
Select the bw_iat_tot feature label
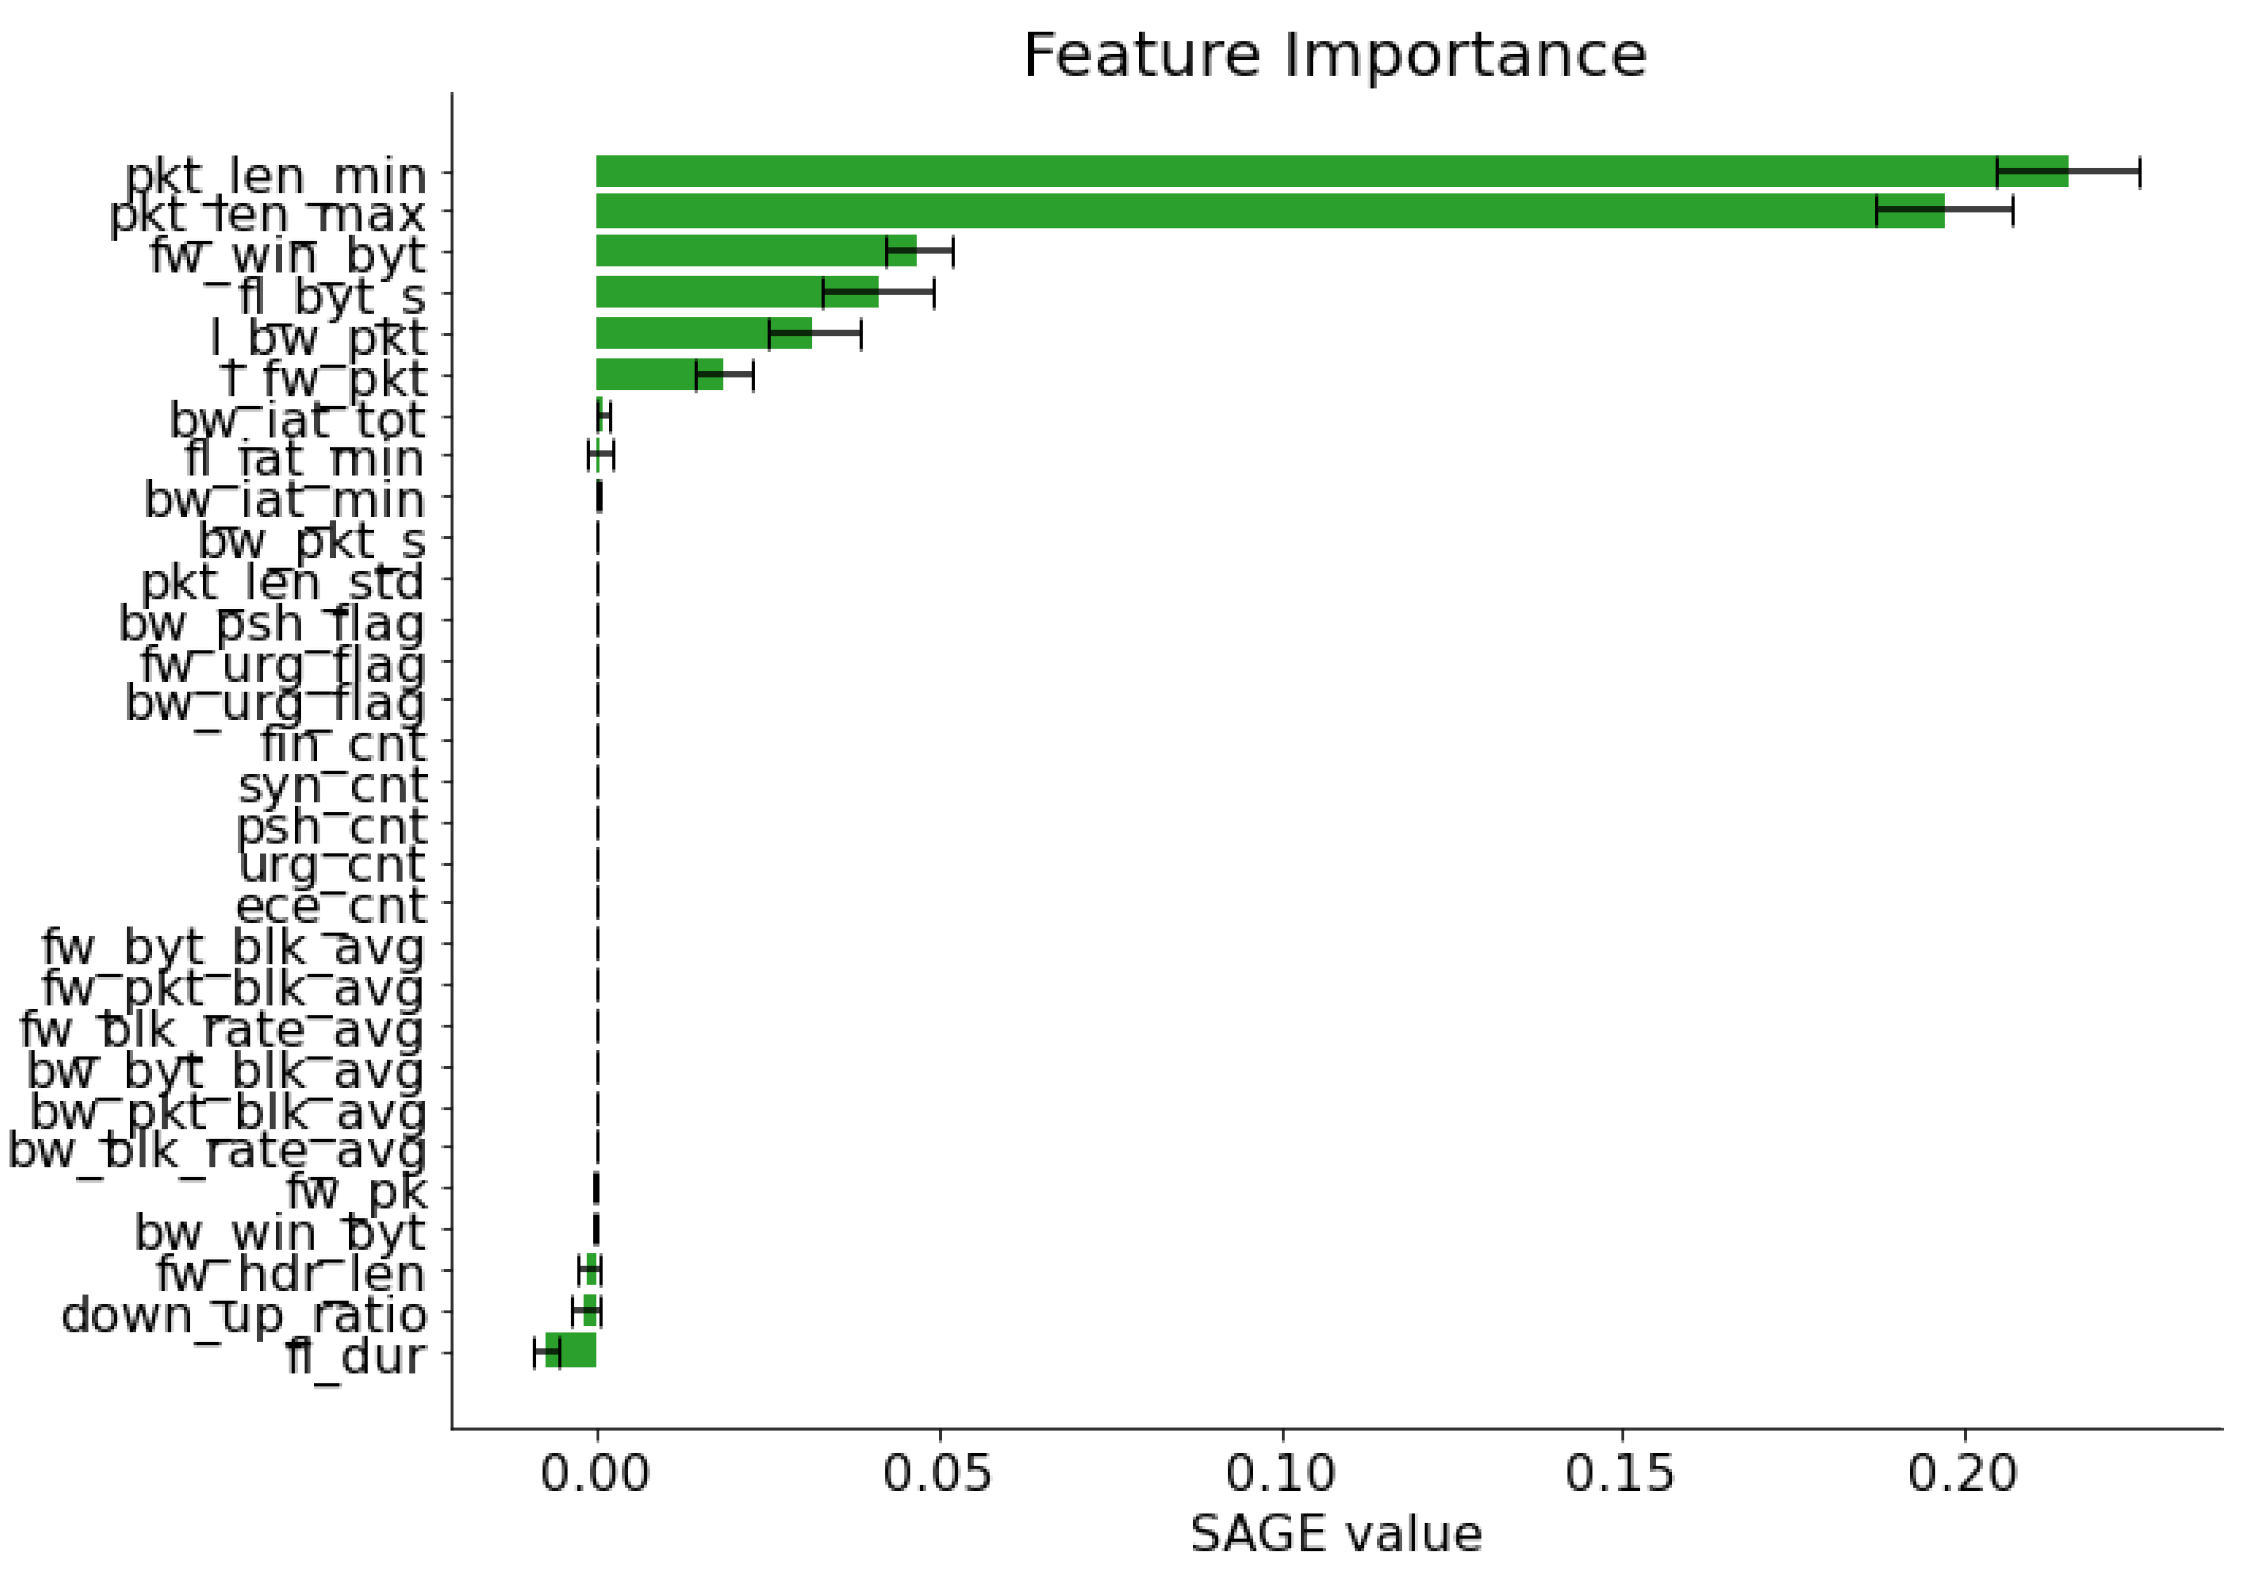coord(297,420)
